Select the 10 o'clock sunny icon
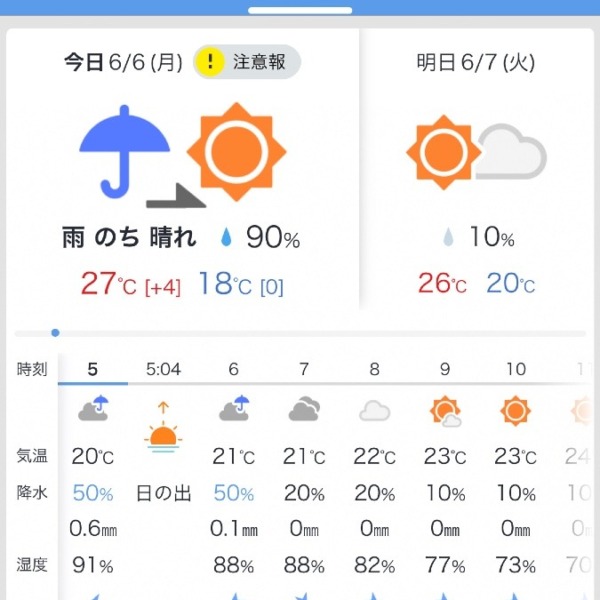The image size is (600, 600). [x=515, y=411]
